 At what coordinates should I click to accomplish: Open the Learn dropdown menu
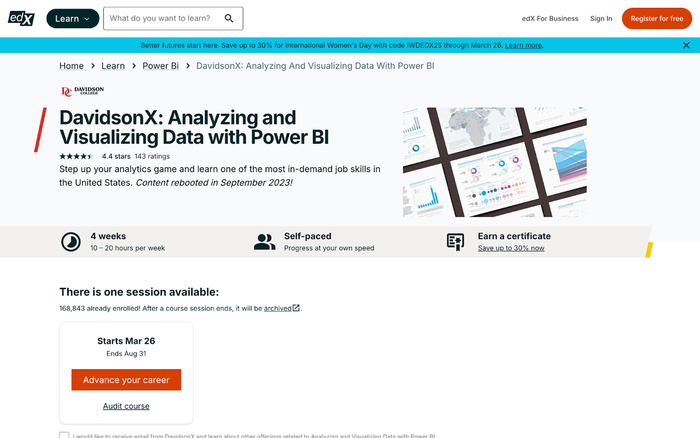tap(72, 18)
